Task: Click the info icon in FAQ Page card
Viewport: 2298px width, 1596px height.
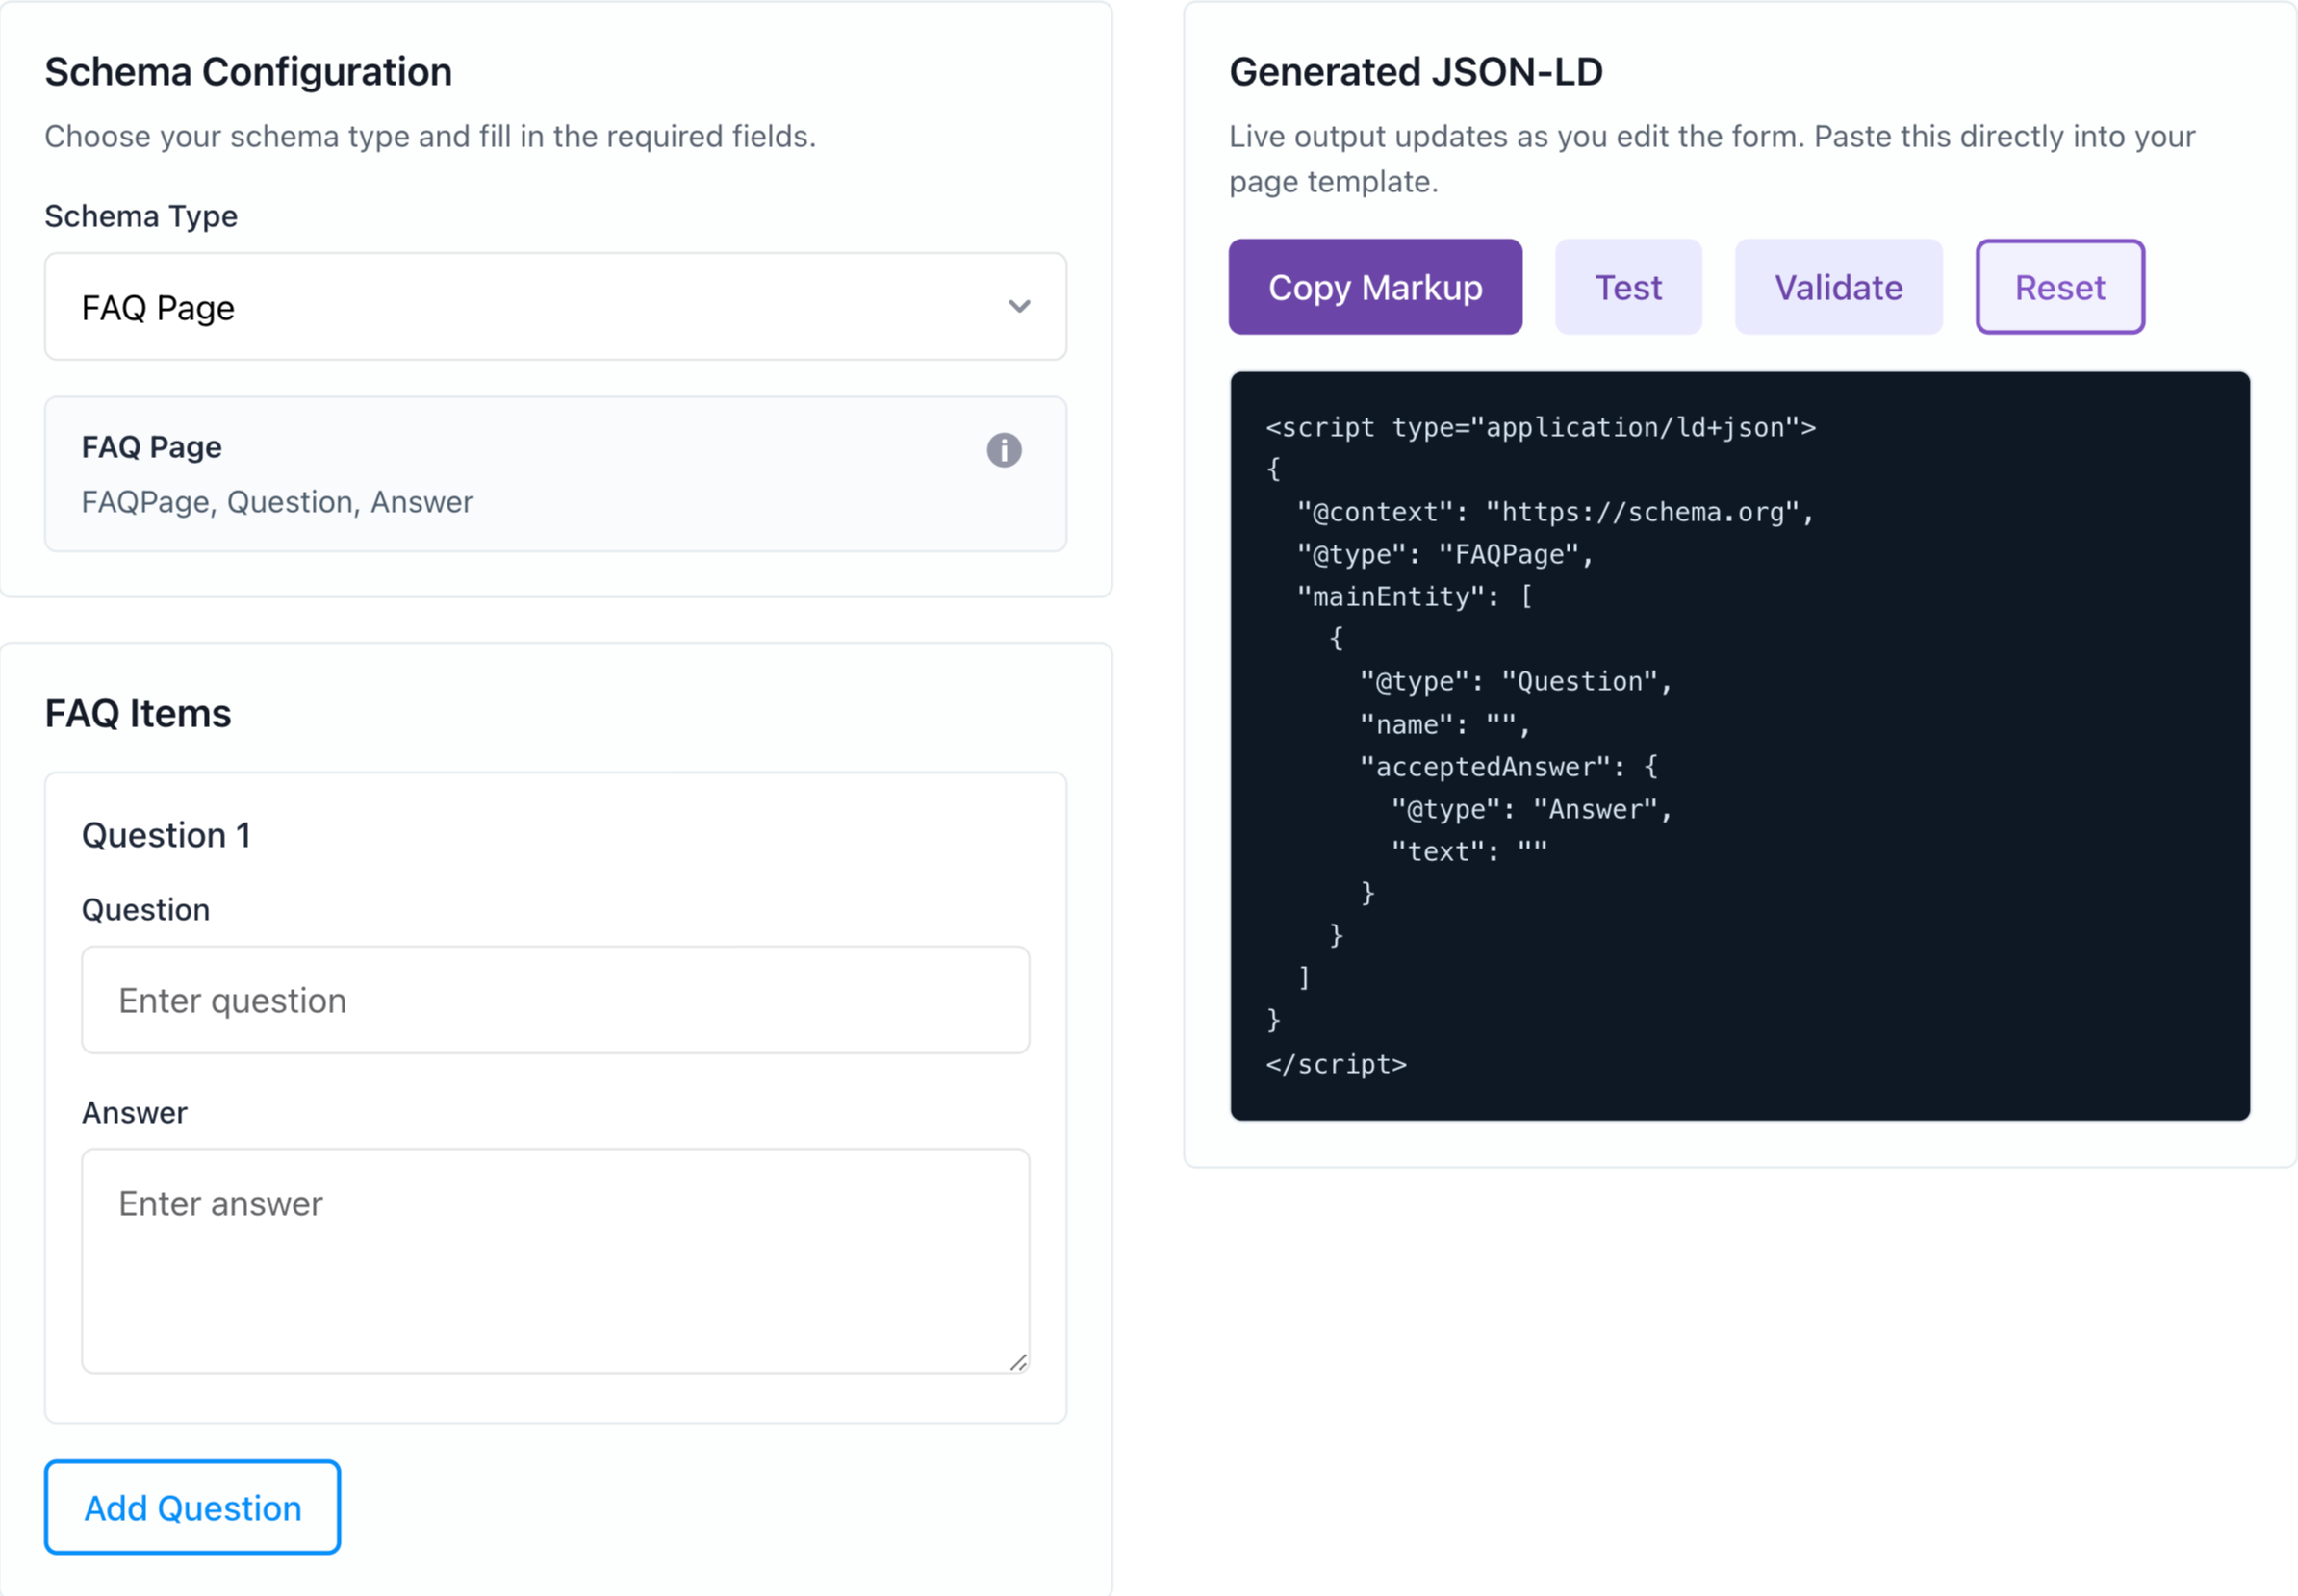Action: click(1004, 450)
